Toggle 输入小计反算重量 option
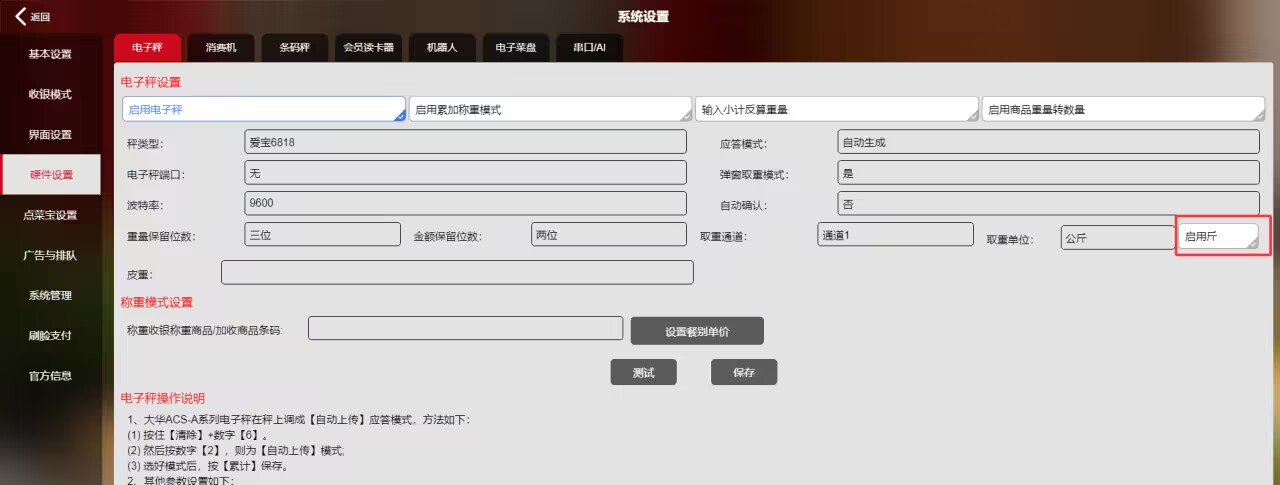 point(838,109)
